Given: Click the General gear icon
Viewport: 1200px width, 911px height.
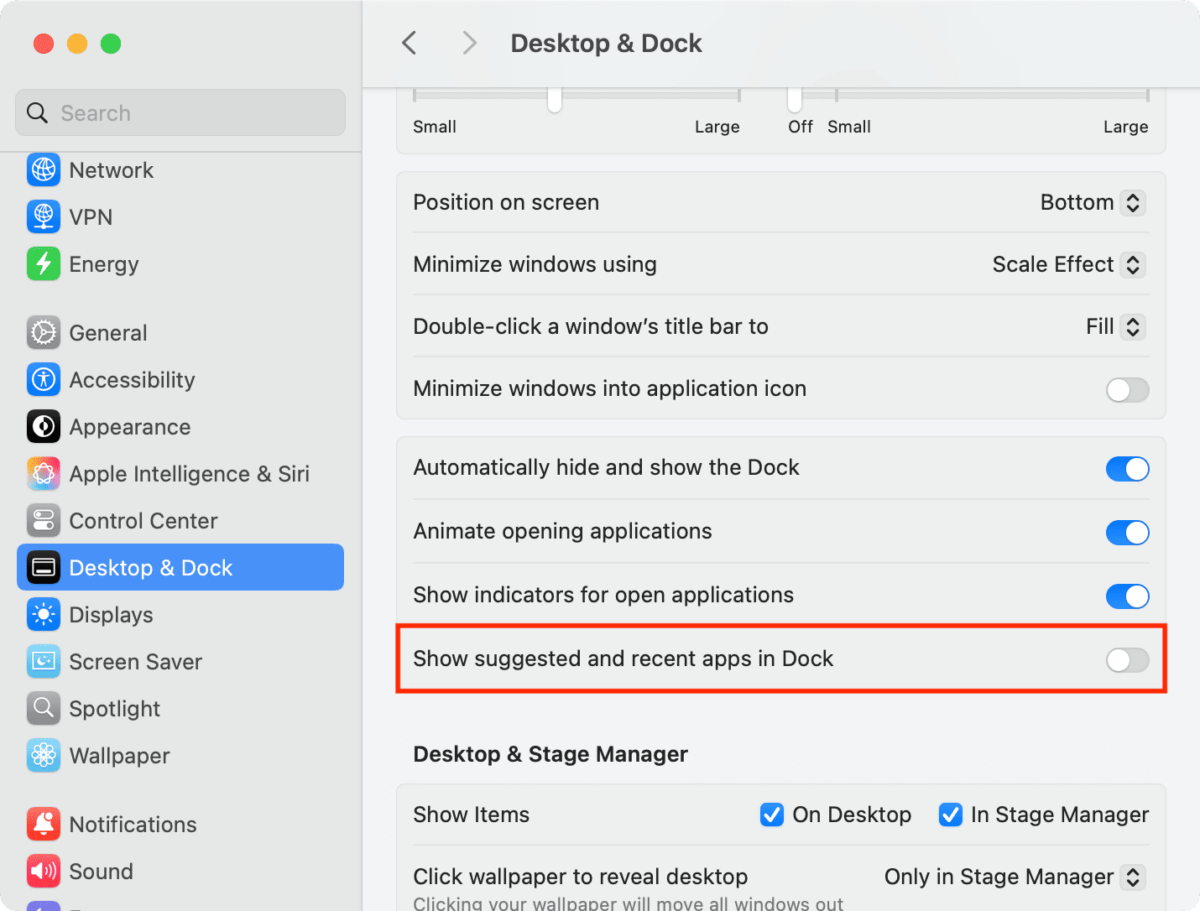Looking at the screenshot, I should (43, 333).
